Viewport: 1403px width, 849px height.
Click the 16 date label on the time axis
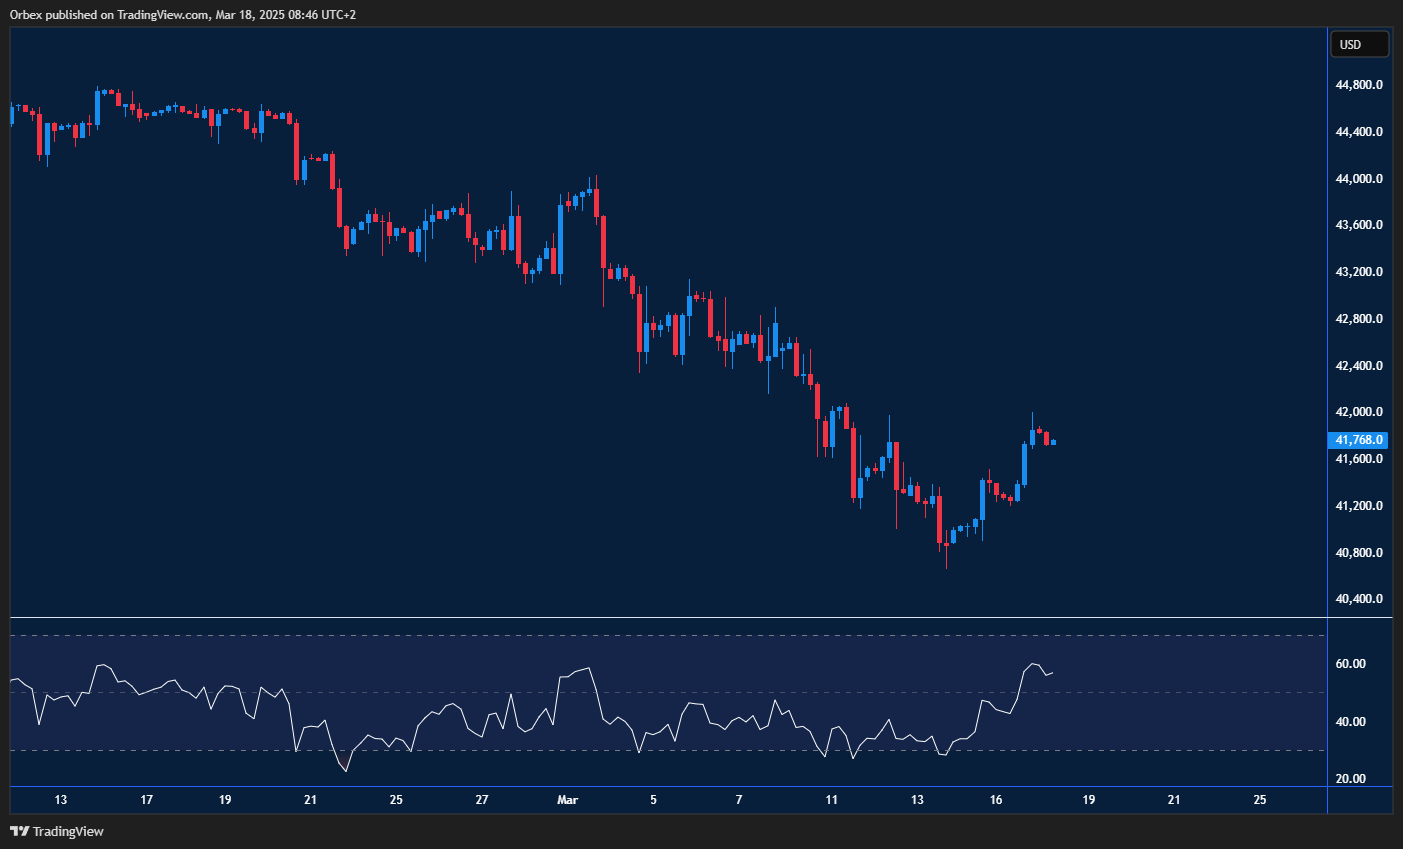pos(996,800)
